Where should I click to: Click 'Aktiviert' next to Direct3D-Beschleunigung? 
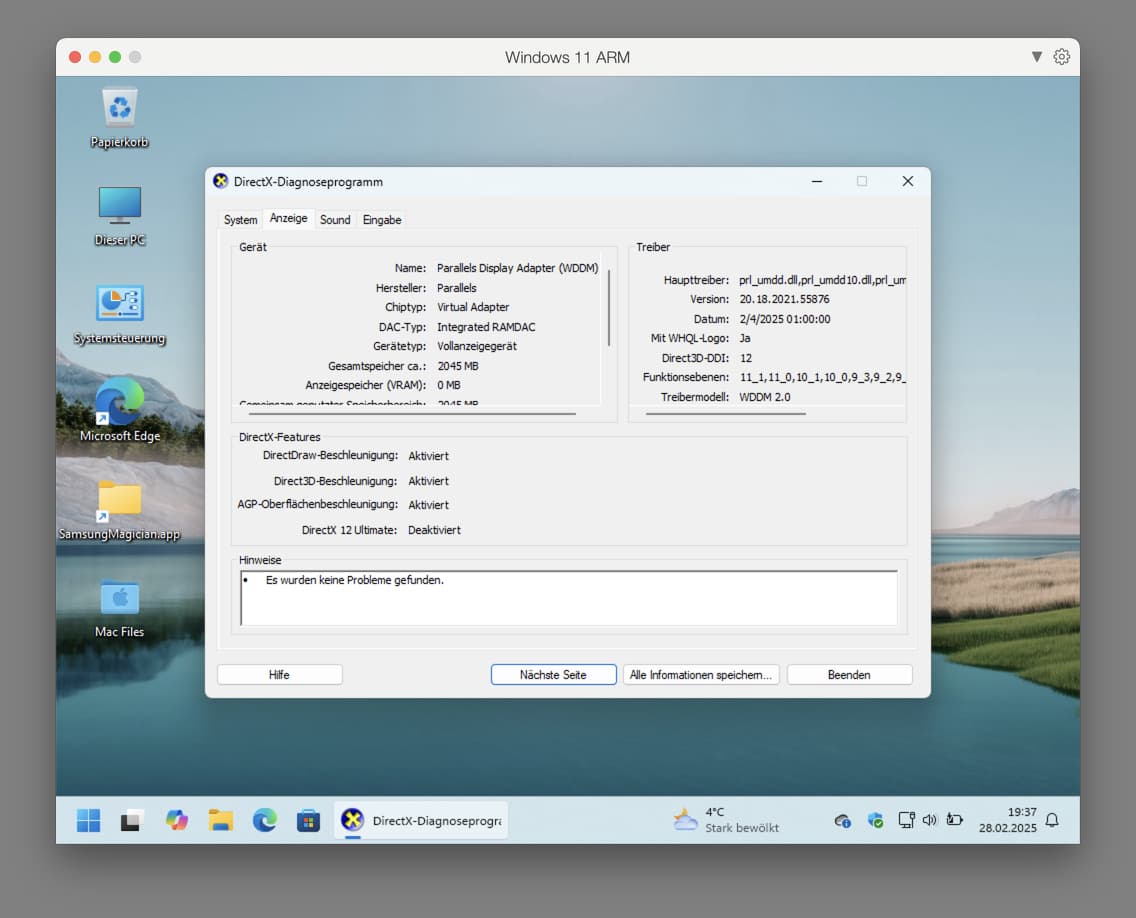tap(428, 481)
